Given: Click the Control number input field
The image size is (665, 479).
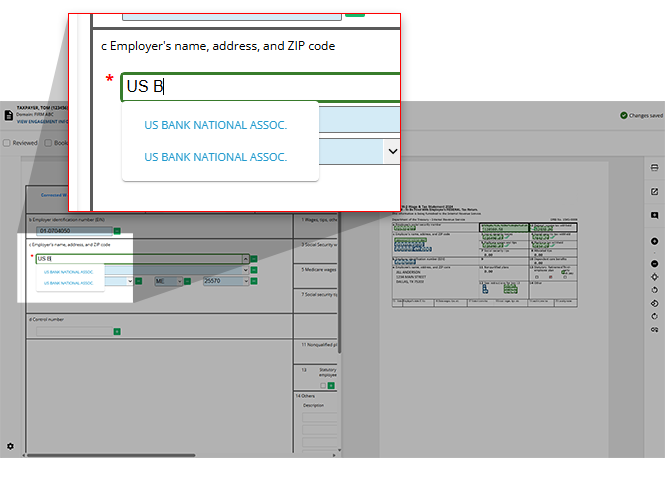Looking at the screenshot, I should click(x=74, y=331).
